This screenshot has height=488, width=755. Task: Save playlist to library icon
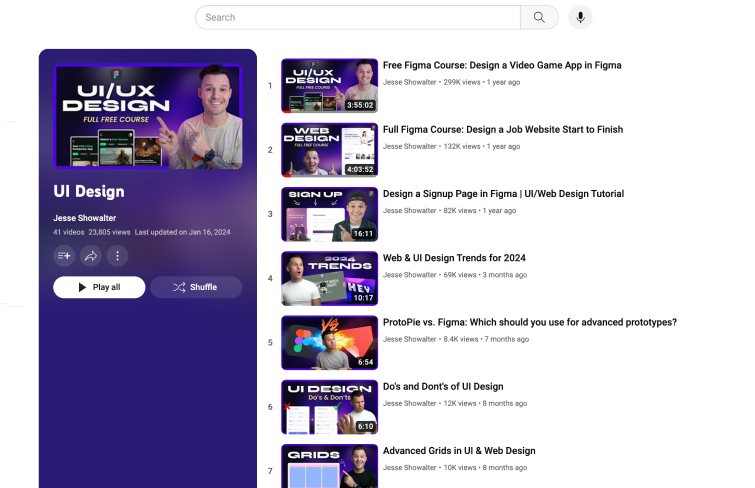point(64,256)
